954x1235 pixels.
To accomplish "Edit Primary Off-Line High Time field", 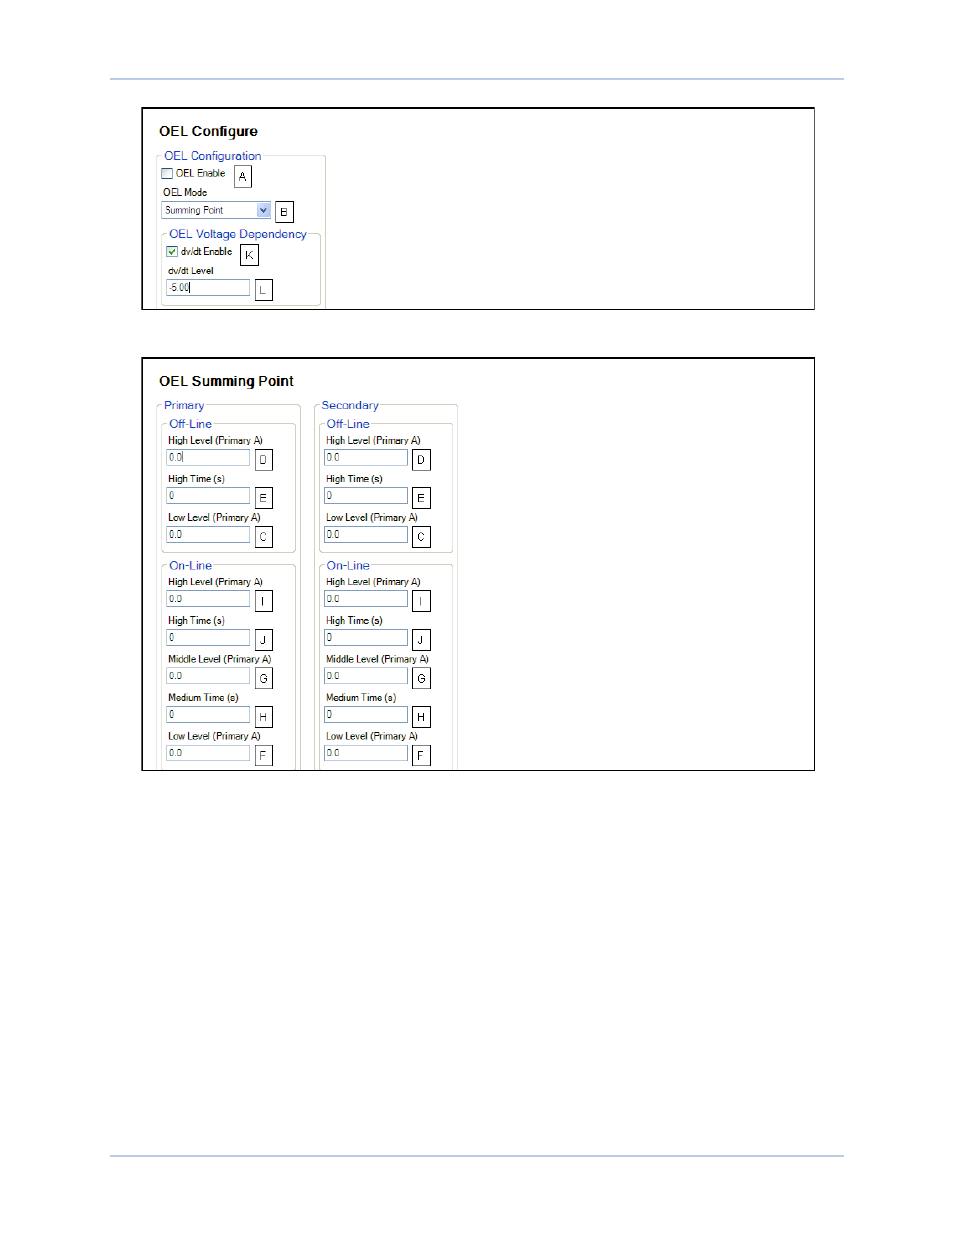I will click(x=208, y=496).
